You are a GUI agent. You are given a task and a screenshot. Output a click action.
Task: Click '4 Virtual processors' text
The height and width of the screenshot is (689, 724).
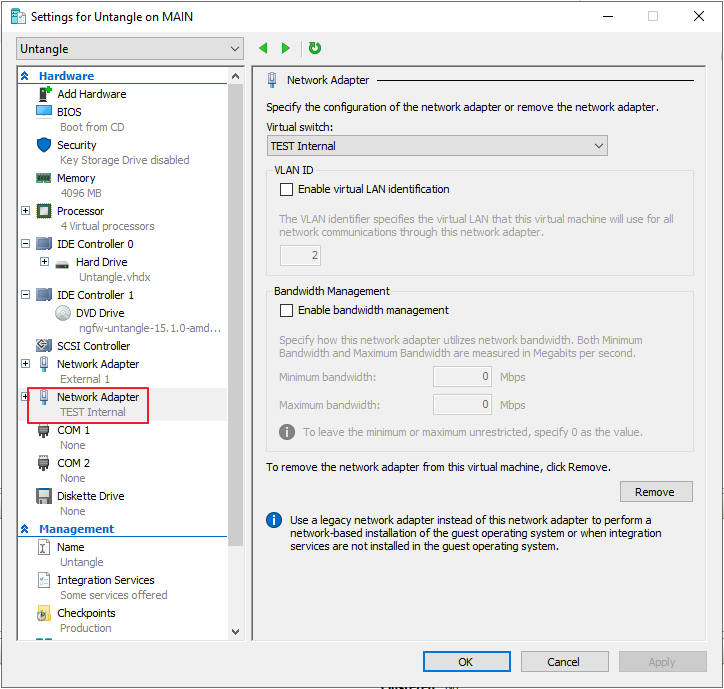click(107, 226)
